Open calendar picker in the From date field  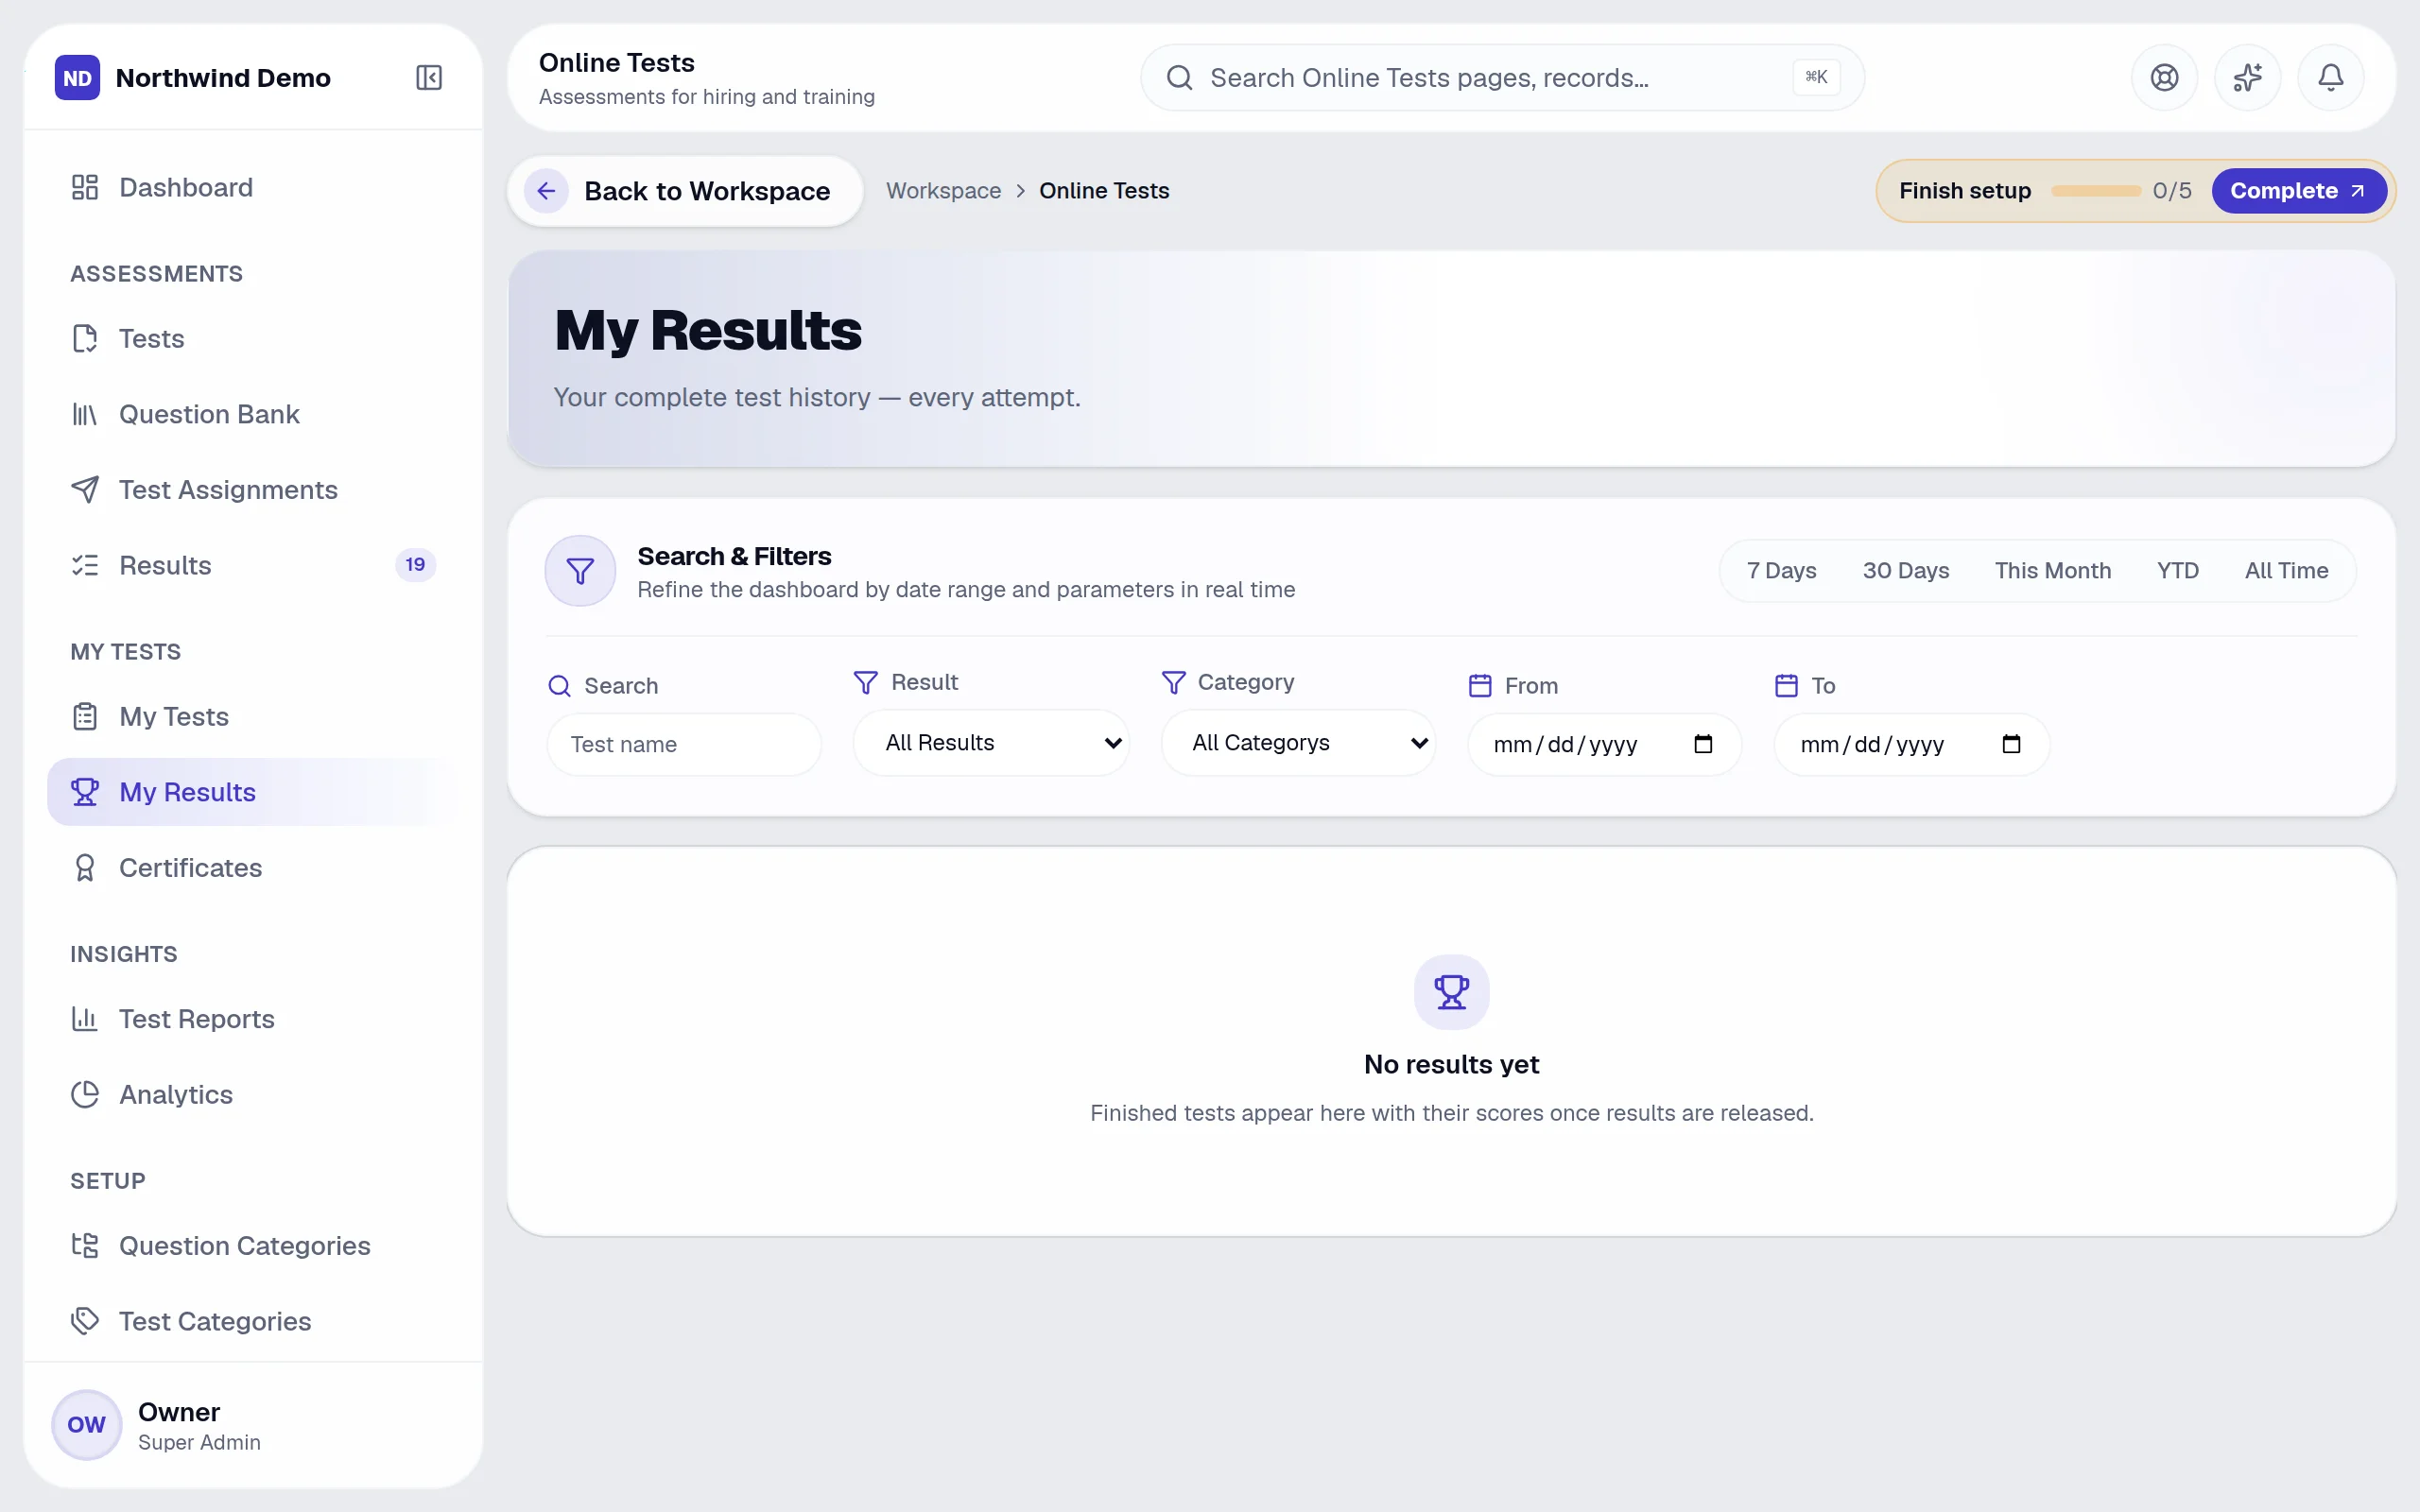click(x=1703, y=744)
